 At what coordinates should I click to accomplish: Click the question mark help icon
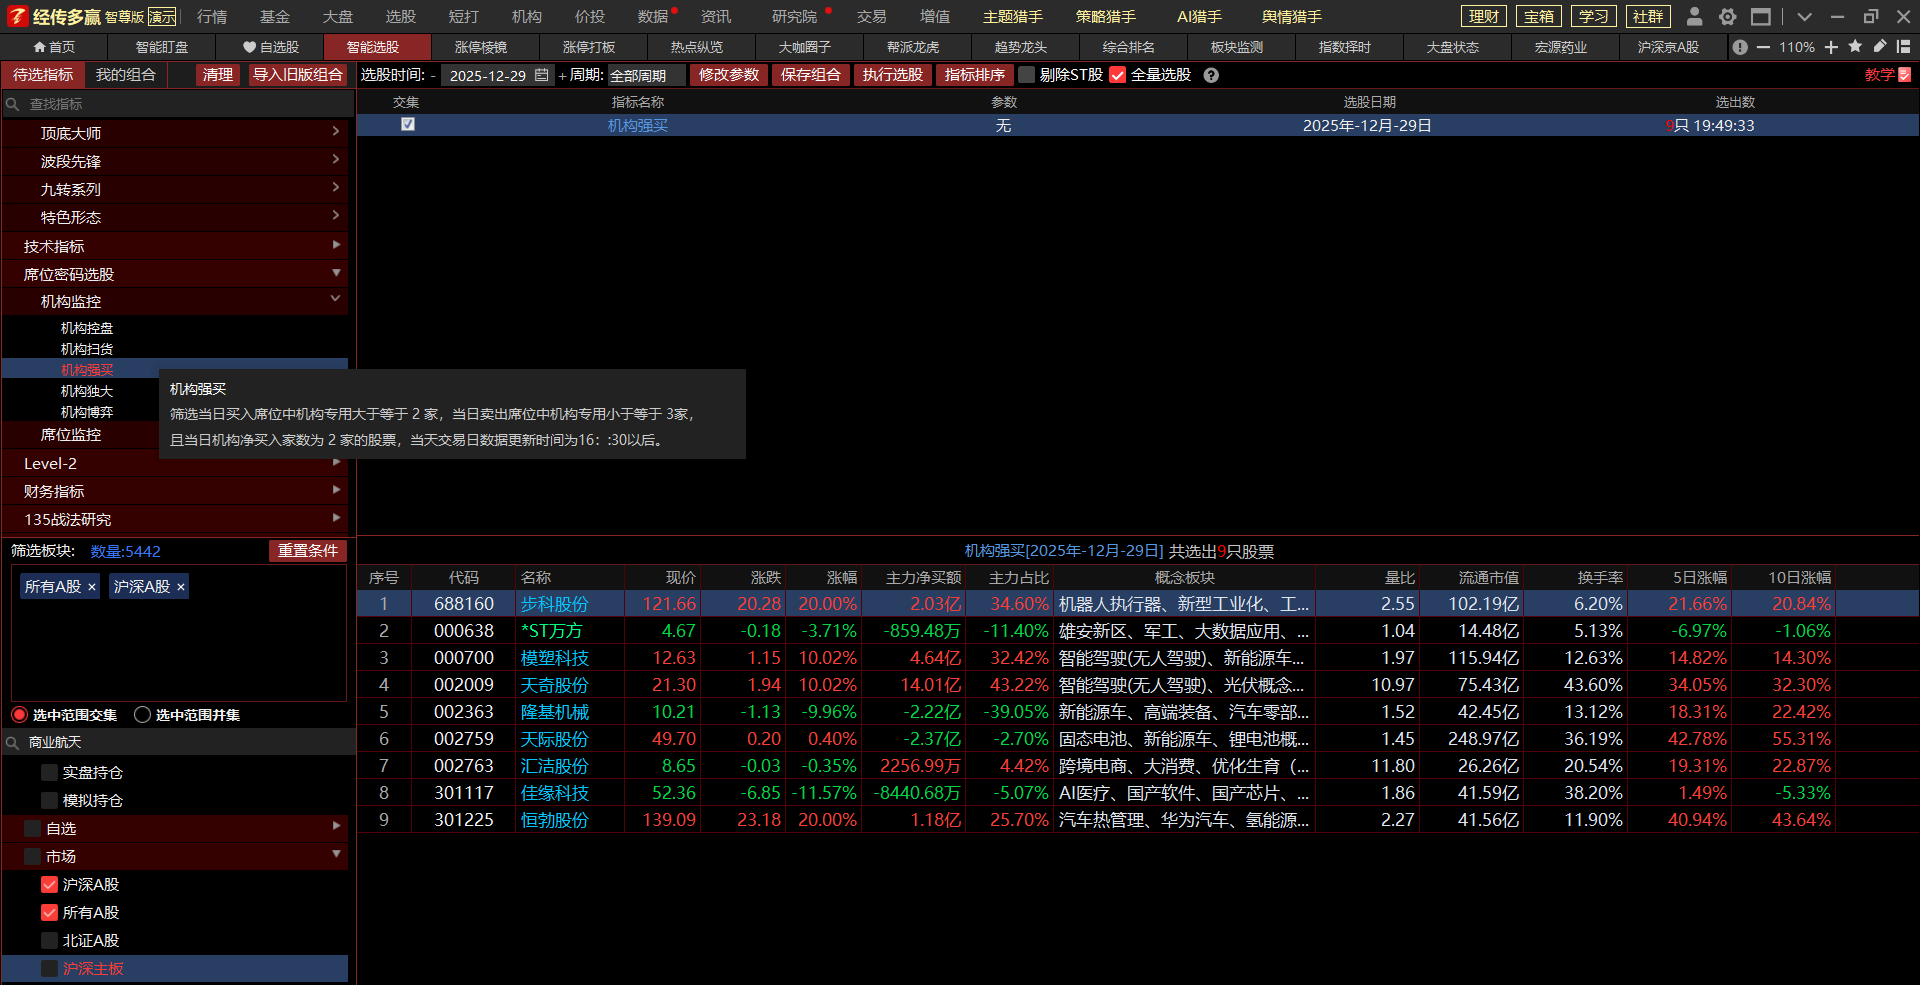click(x=1211, y=75)
